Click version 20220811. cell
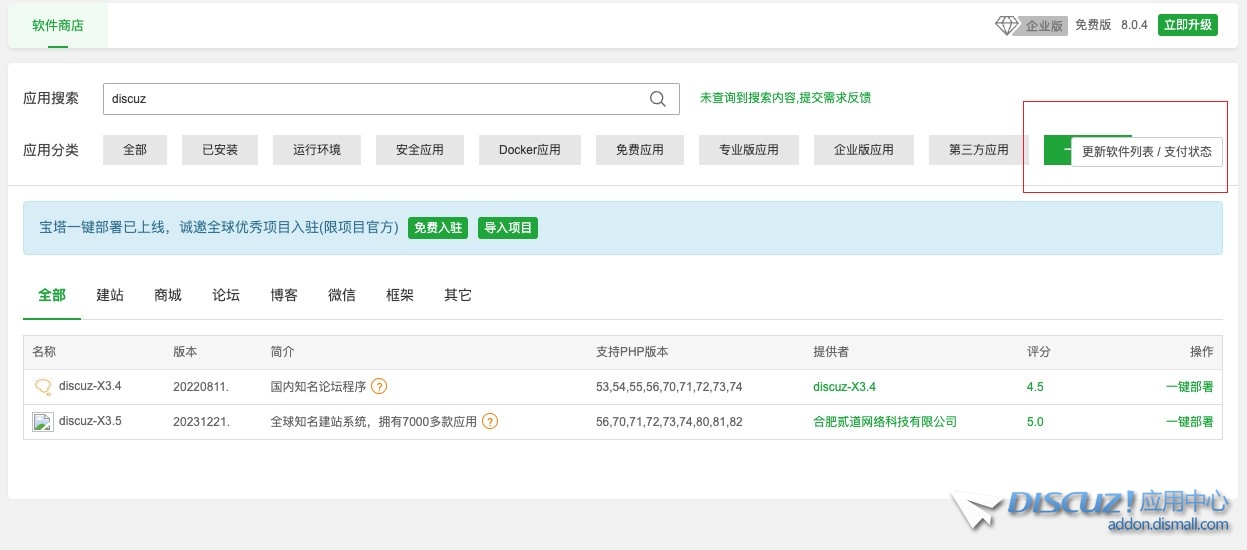The height and width of the screenshot is (550, 1247). point(201,387)
